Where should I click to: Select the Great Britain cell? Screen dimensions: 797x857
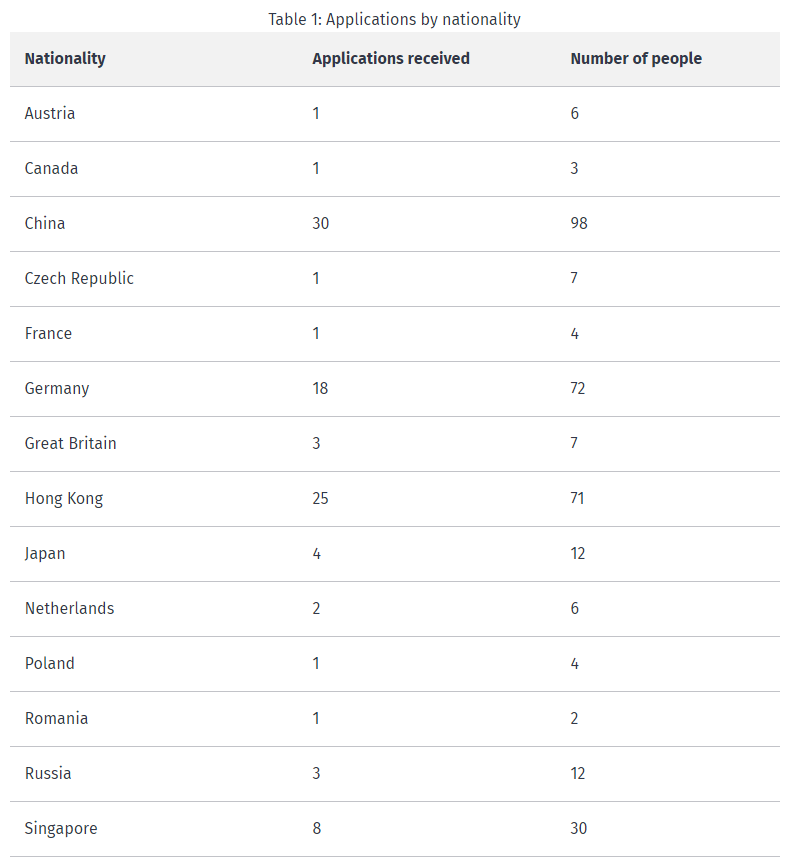coord(70,444)
